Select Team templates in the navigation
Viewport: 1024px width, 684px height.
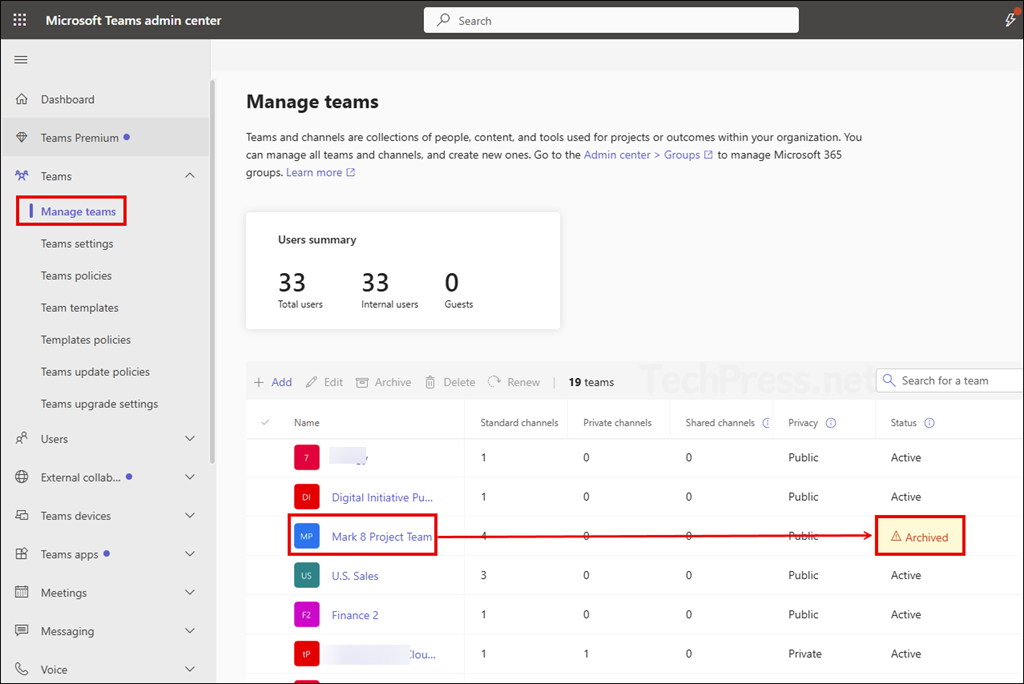tap(79, 307)
